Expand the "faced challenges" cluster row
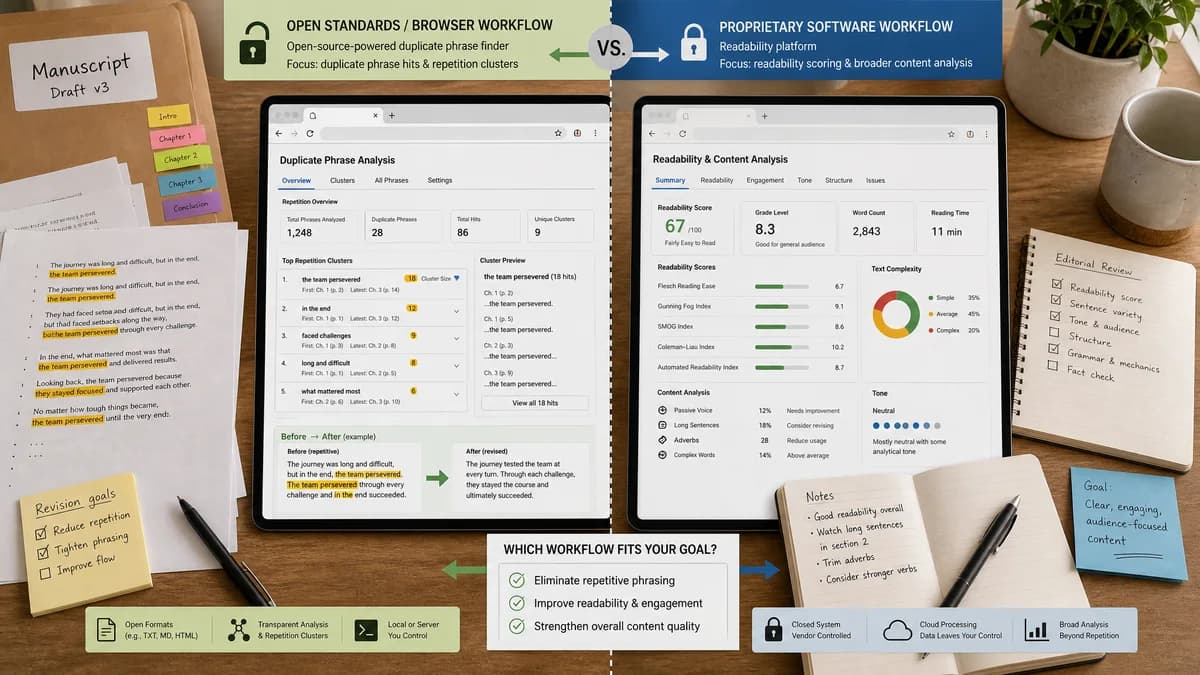 pos(457,339)
